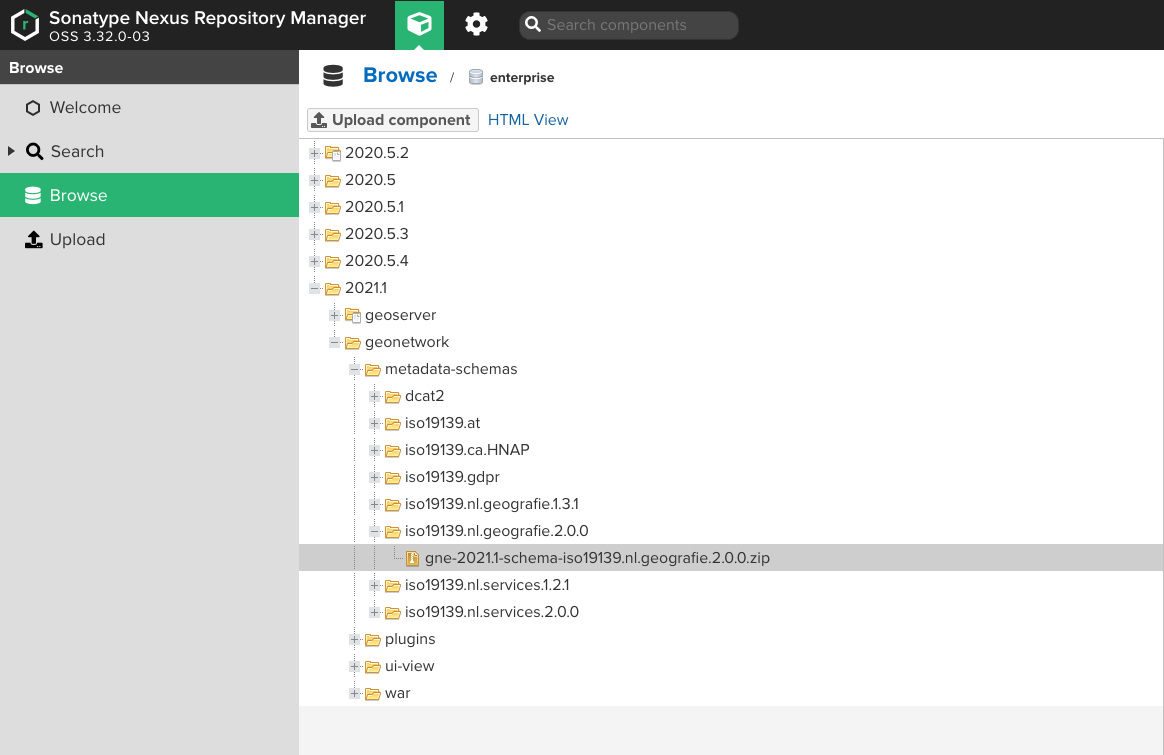Screen dimensions: 1164x755
Task: Expand the 2020.5.2 folder
Action: coord(315,153)
